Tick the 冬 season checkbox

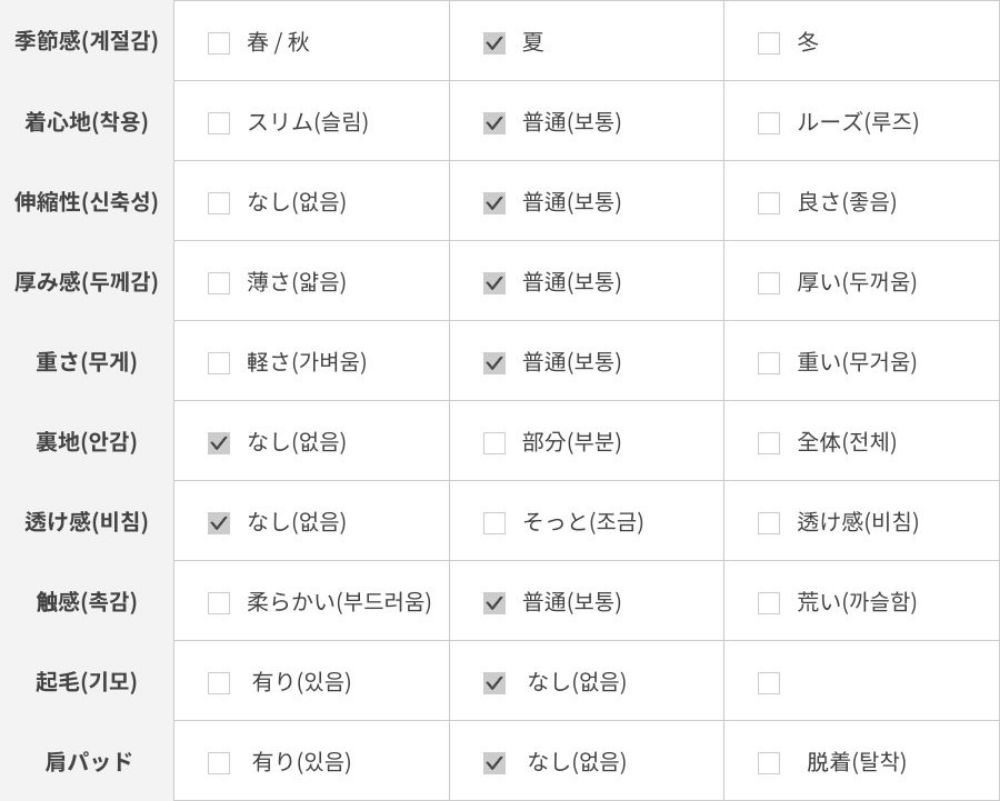[x=769, y=44]
